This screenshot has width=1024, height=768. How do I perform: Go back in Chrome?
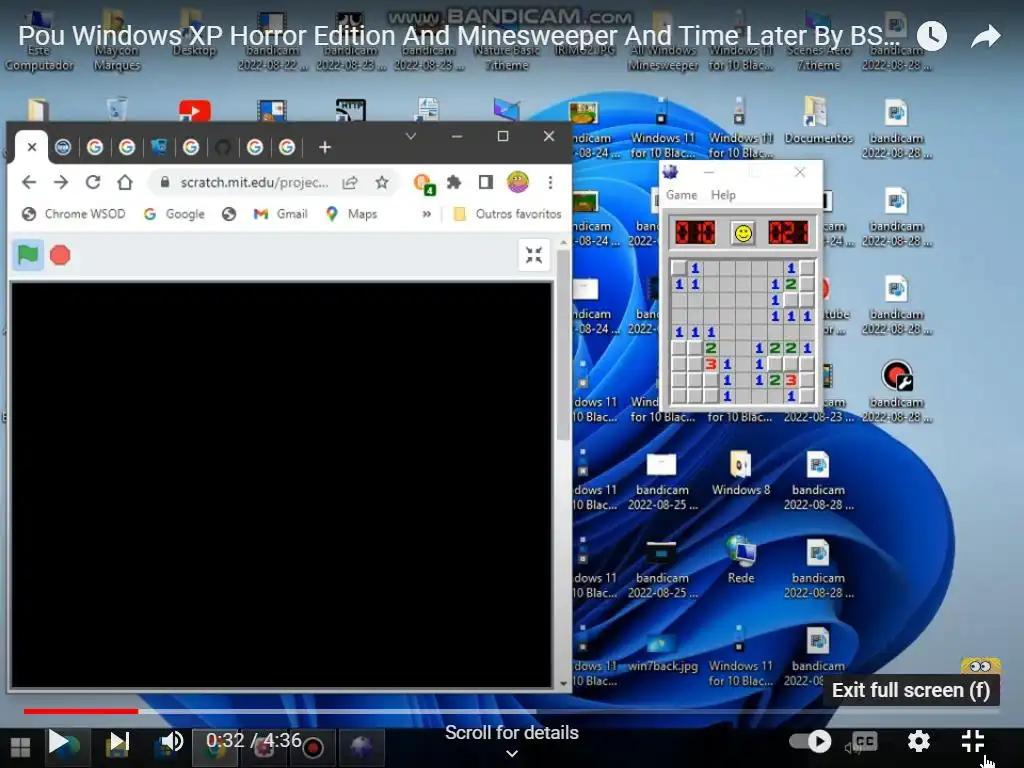tap(29, 182)
